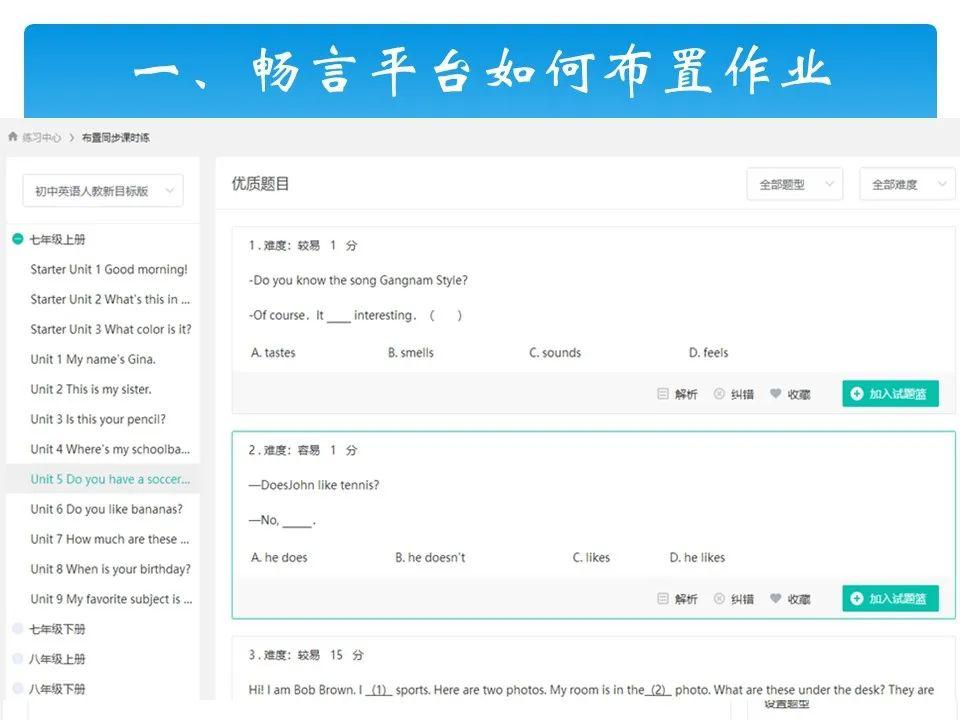
Task: Click the 纠错 icon for question 1
Action: coord(719,394)
